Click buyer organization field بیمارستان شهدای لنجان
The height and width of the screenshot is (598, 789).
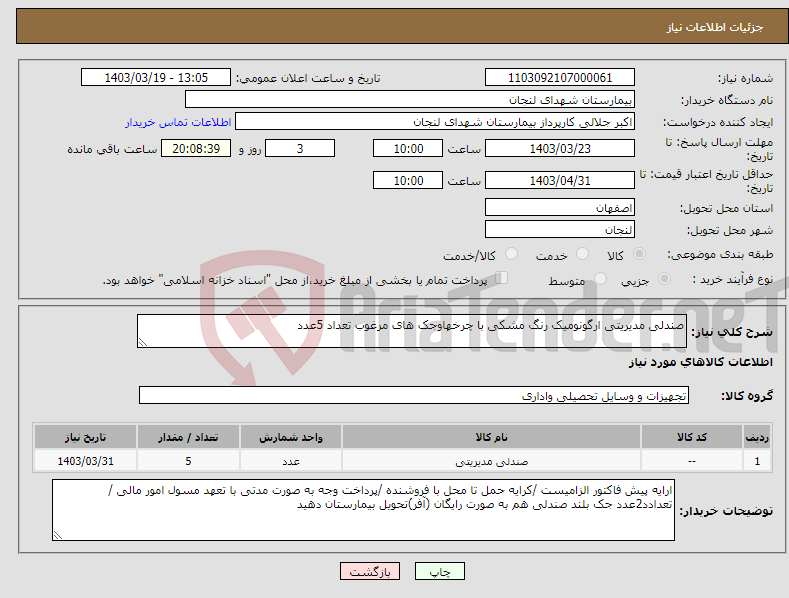pyautogui.click(x=410, y=100)
